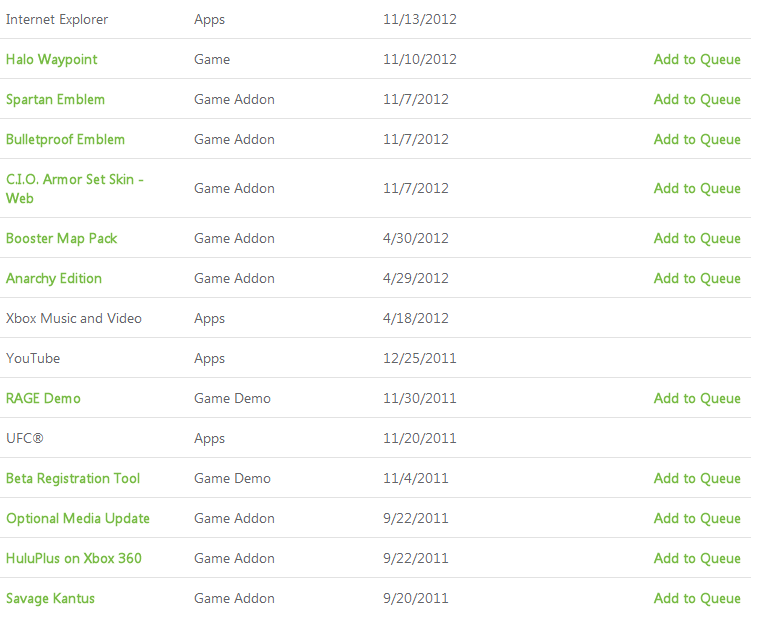Add Halo Waypoint to queue
This screenshot has height=630, width=761.
point(697,59)
